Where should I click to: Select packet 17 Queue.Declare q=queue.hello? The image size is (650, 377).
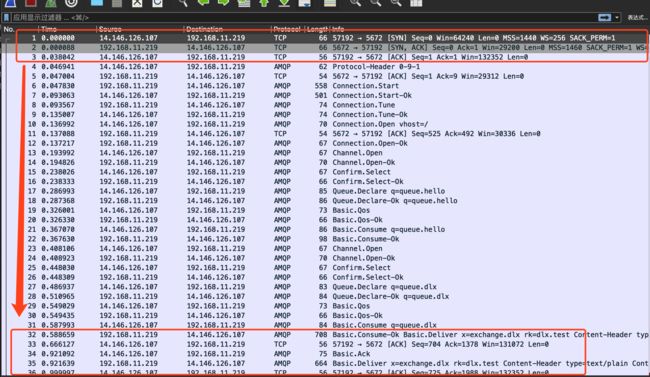pyautogui.click(x=325, y=191)
